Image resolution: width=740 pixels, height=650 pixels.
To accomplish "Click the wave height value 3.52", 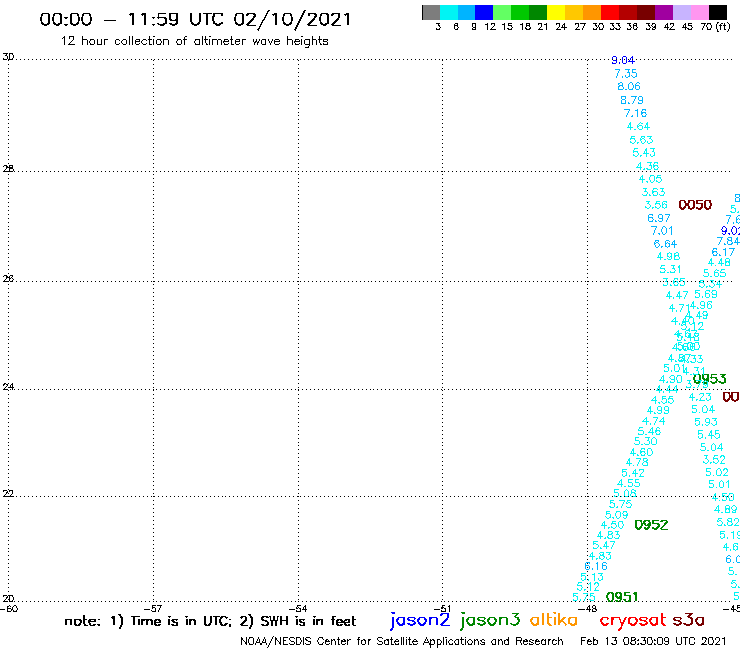I will pyautogui.click(x=714, y=460).
